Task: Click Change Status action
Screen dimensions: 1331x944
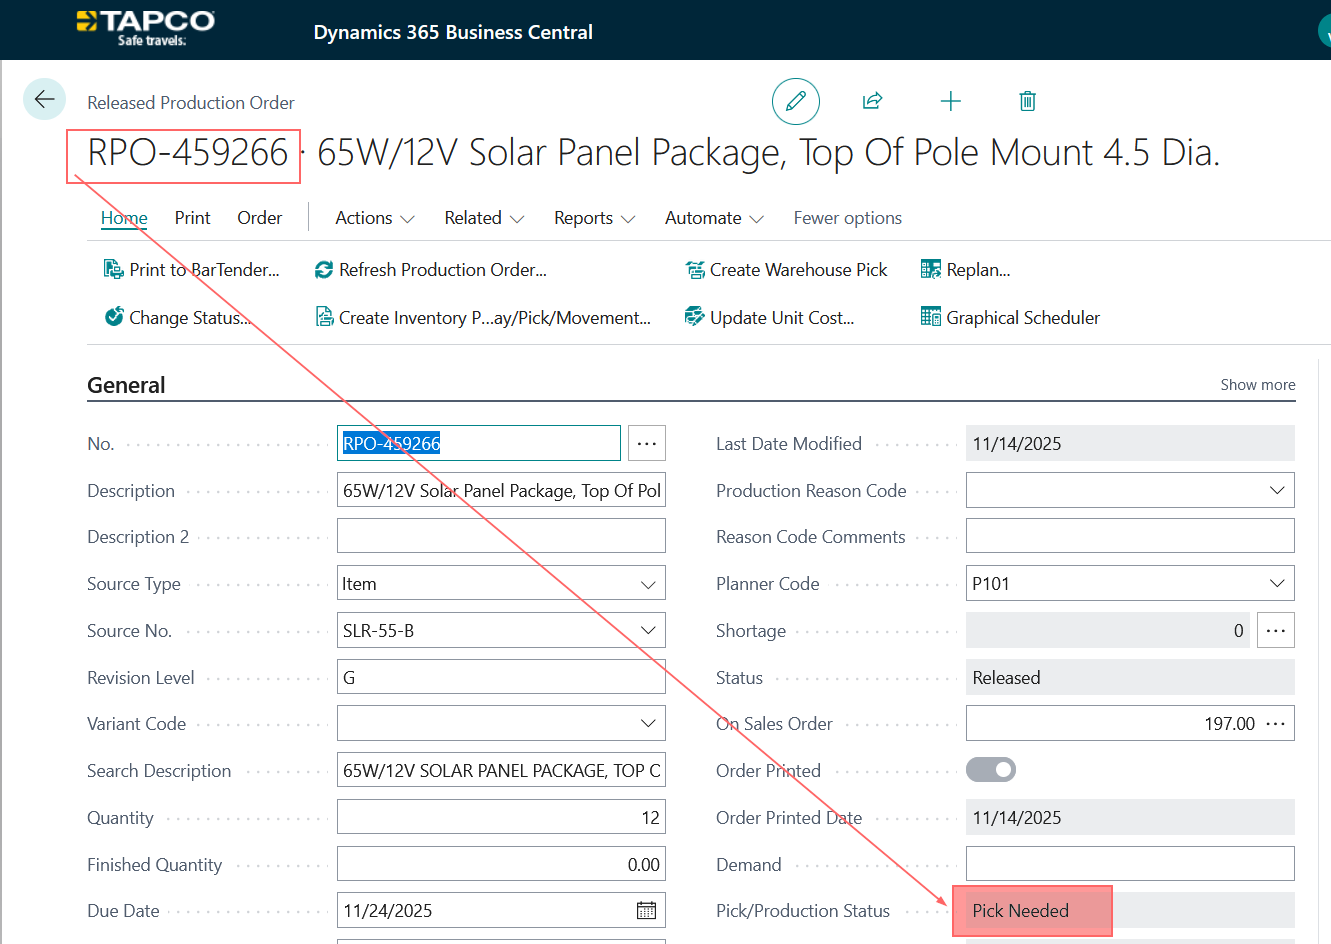Action: pyautogui.click(x=178, y=318)
